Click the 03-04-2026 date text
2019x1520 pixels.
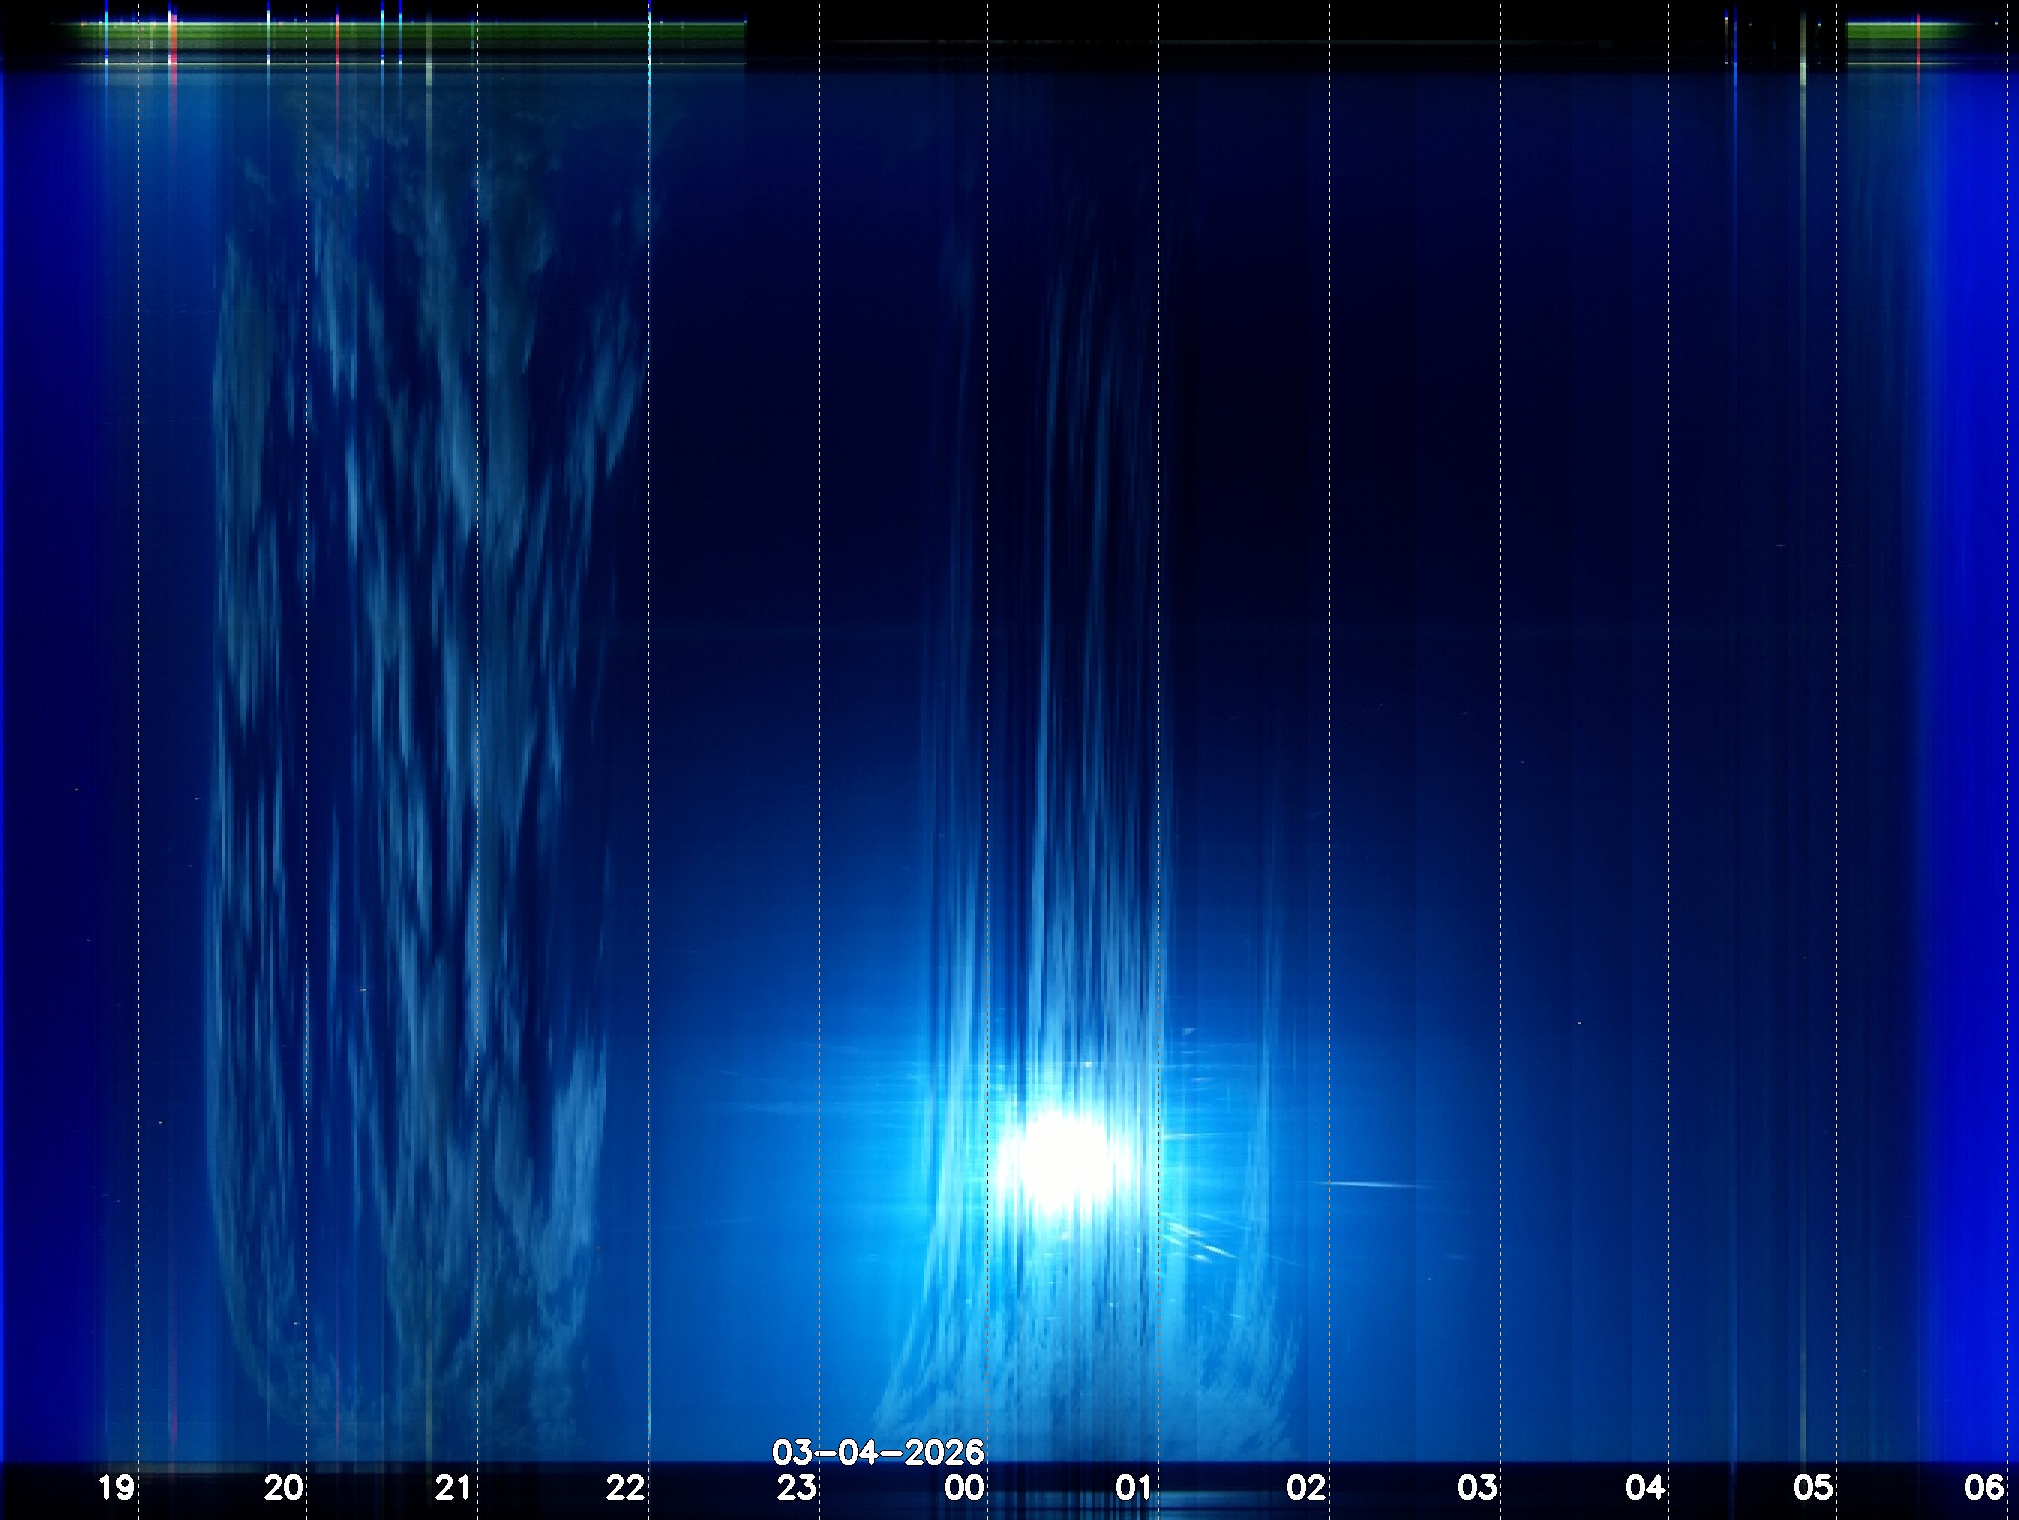(878, 1452)
